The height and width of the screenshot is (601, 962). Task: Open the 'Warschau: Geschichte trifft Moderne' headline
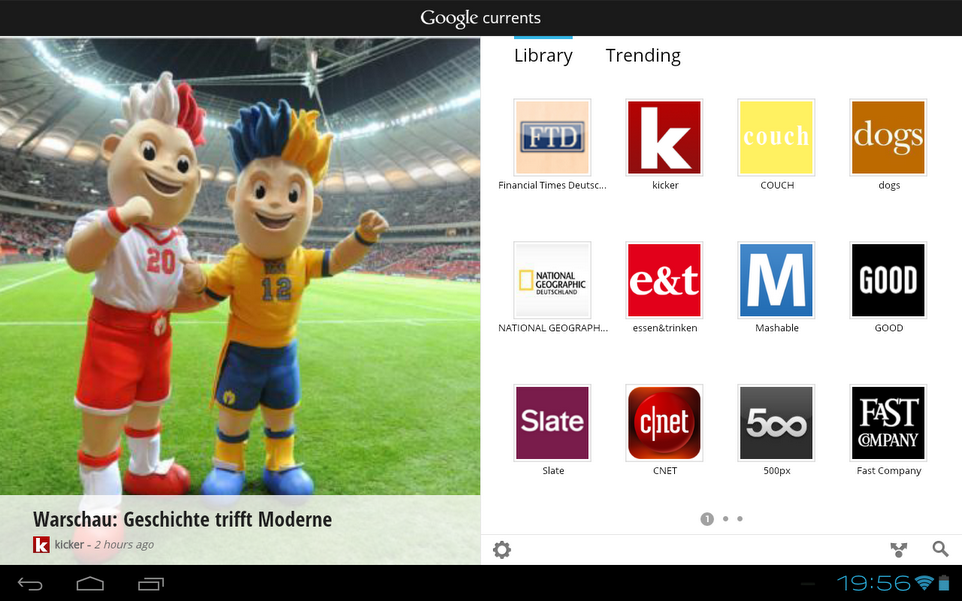tap(182, 519)
